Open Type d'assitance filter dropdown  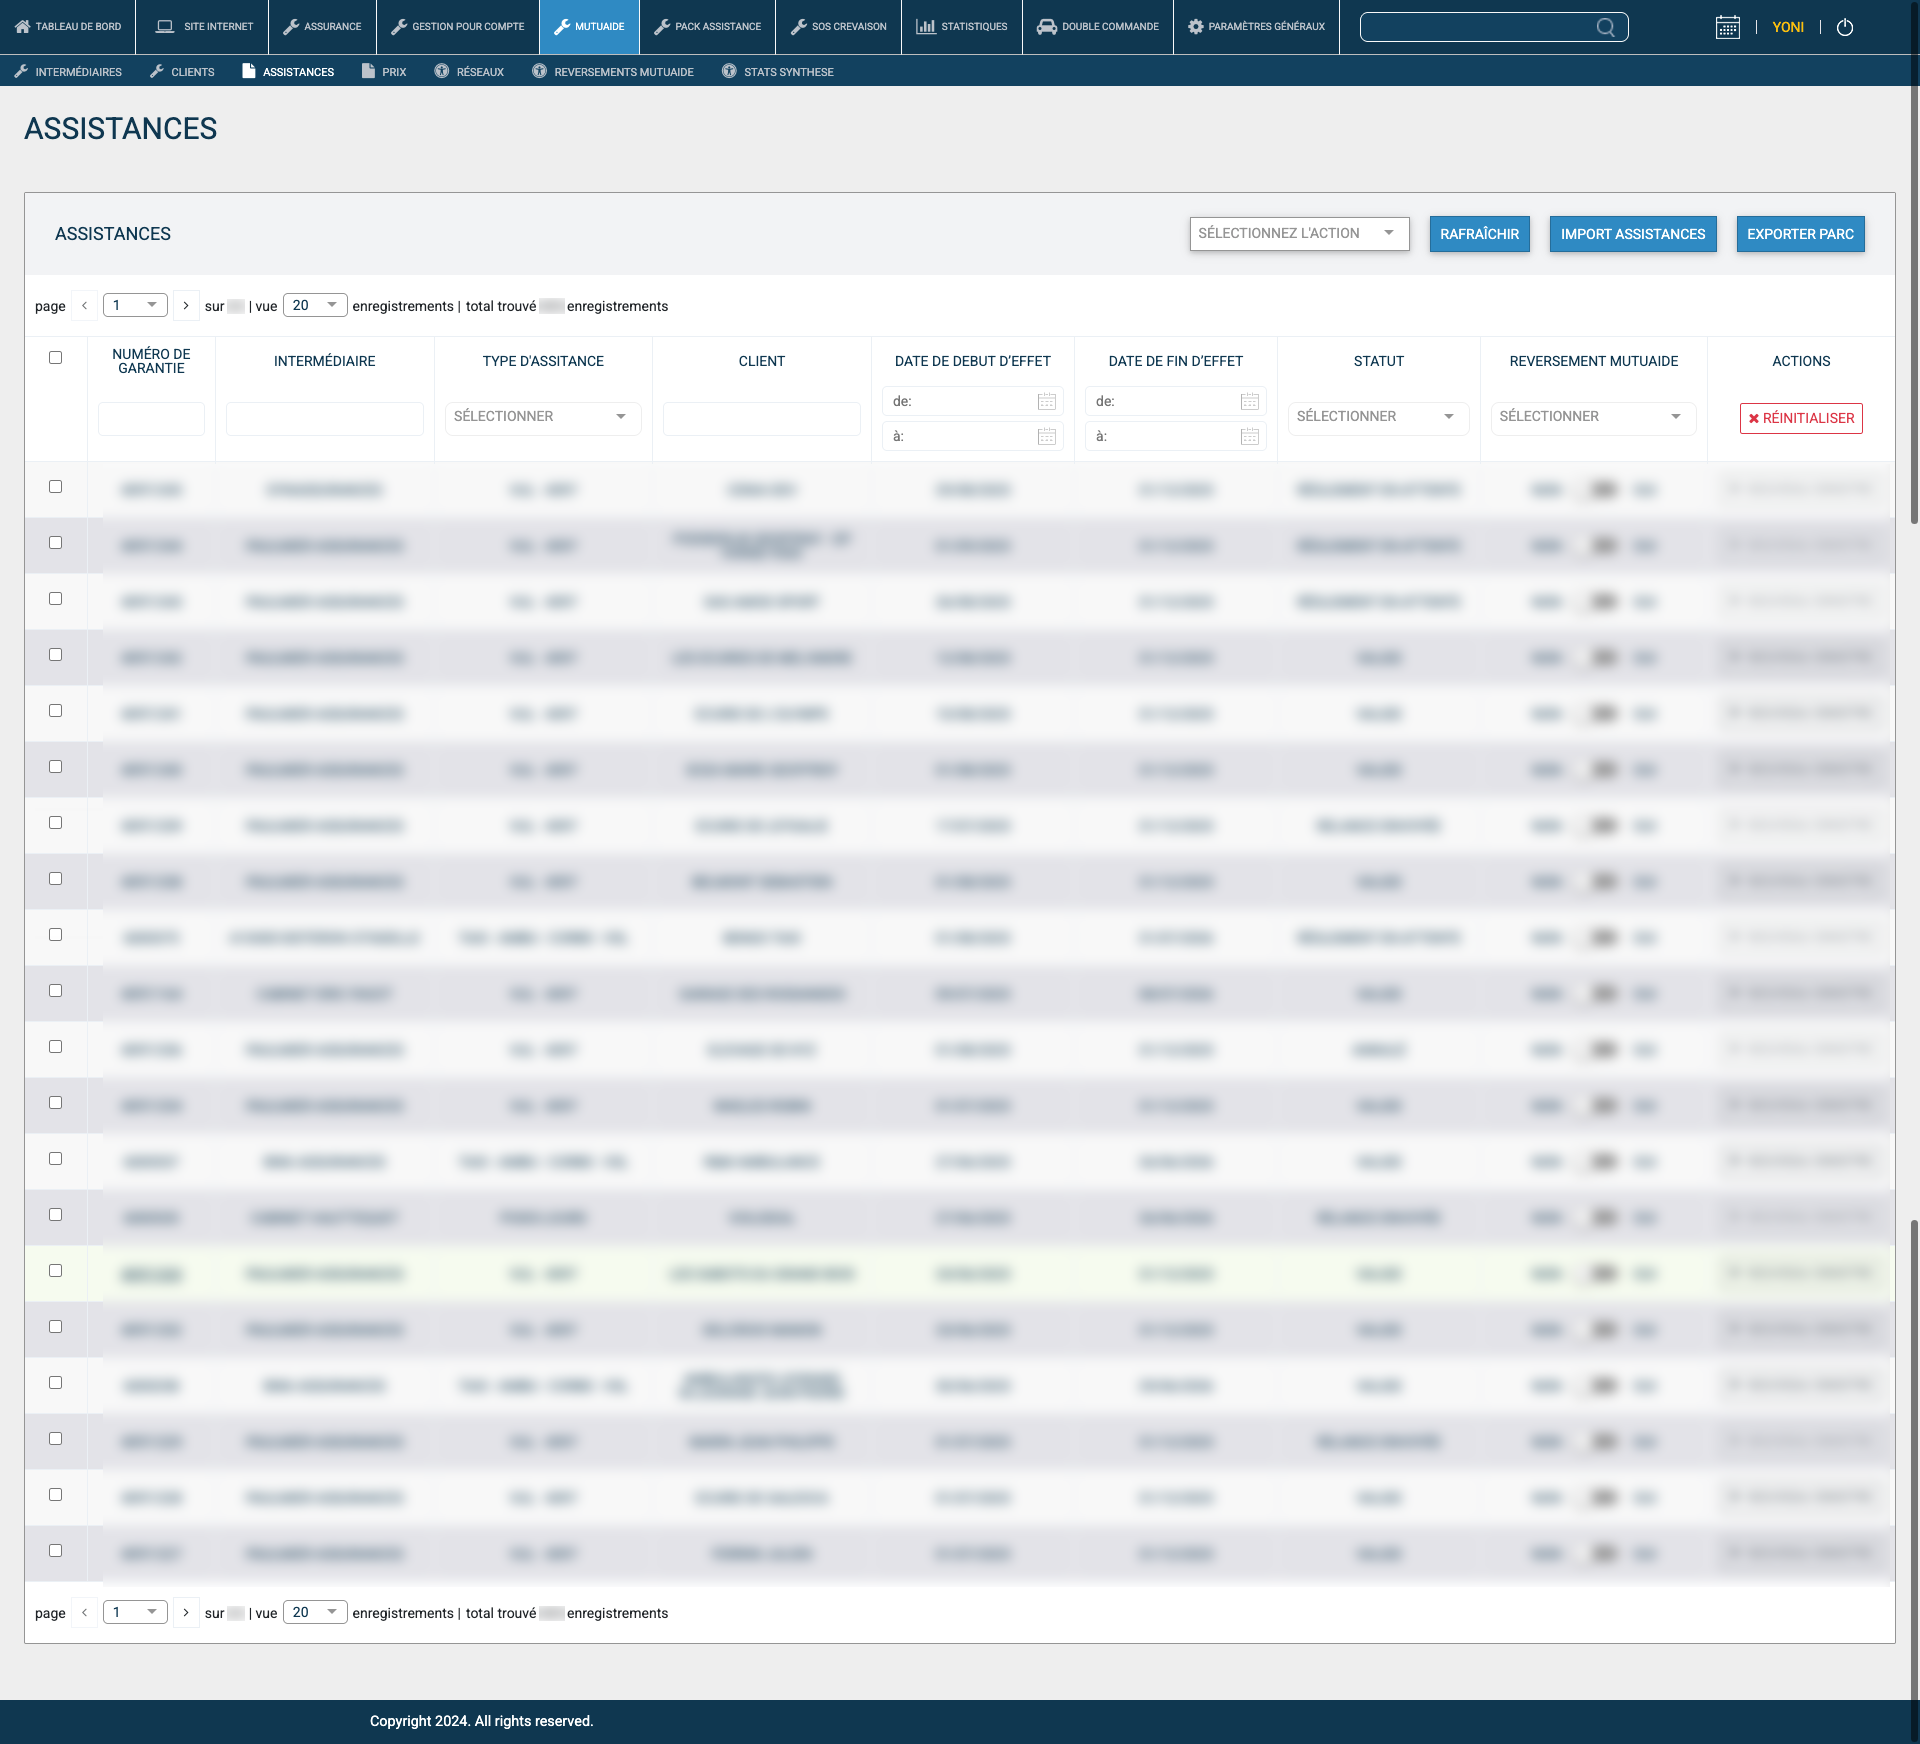542,416
